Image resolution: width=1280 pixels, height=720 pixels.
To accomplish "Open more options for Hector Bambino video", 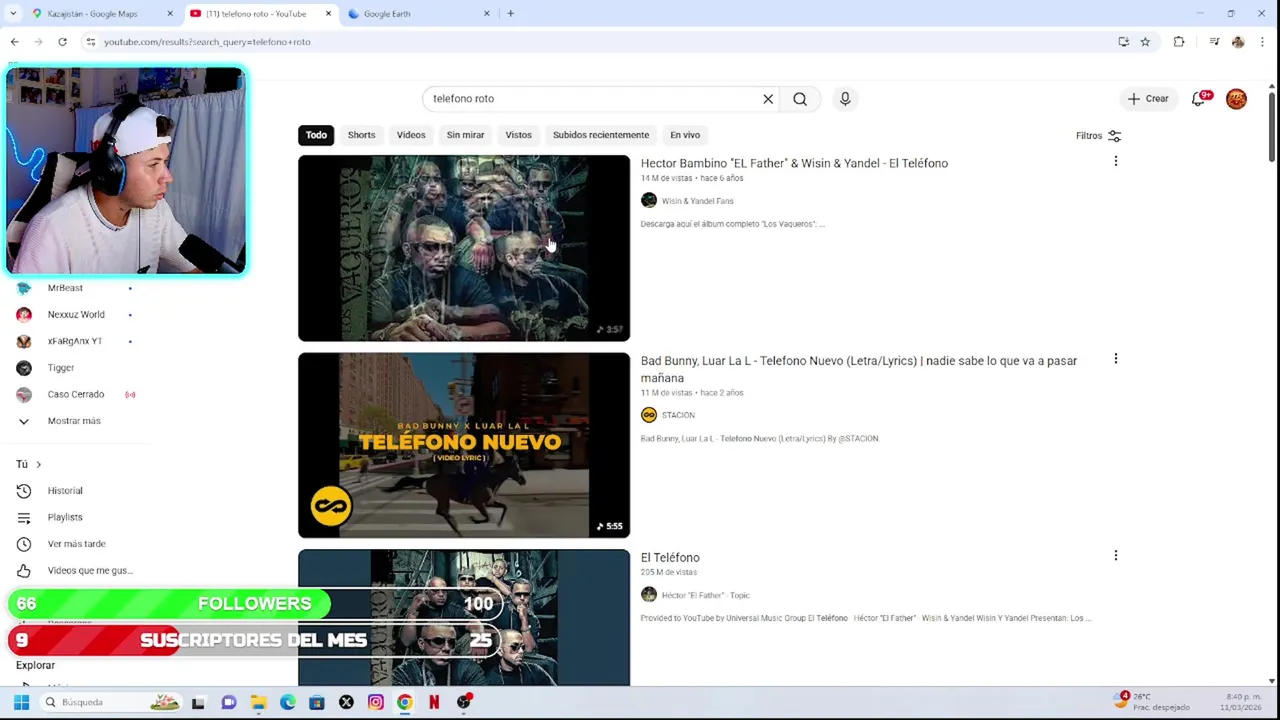I will point(1116,161).
